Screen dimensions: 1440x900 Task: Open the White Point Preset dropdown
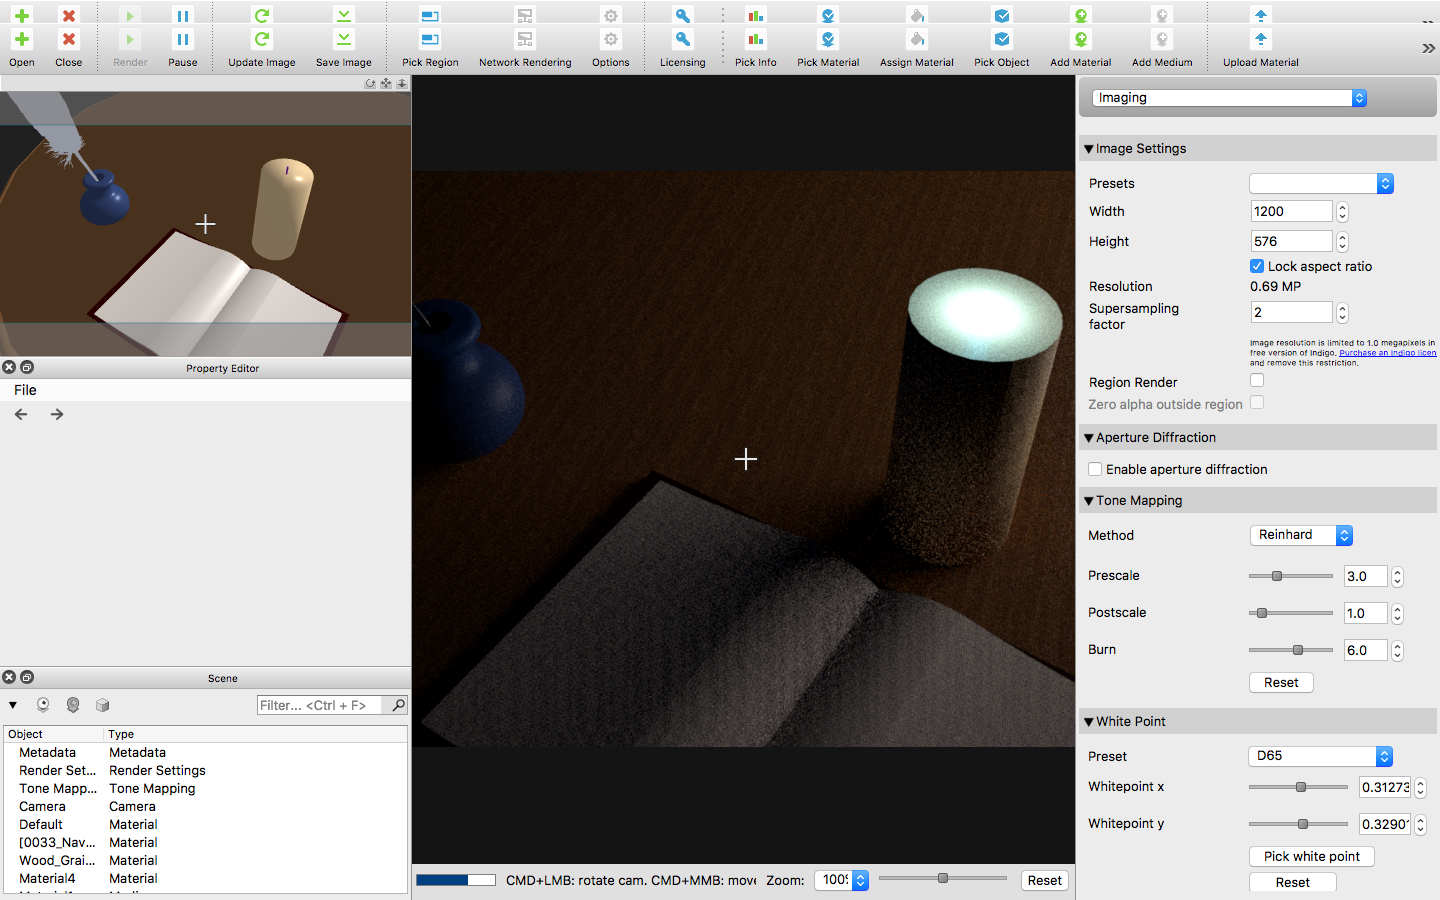(x=1320, y=756)
